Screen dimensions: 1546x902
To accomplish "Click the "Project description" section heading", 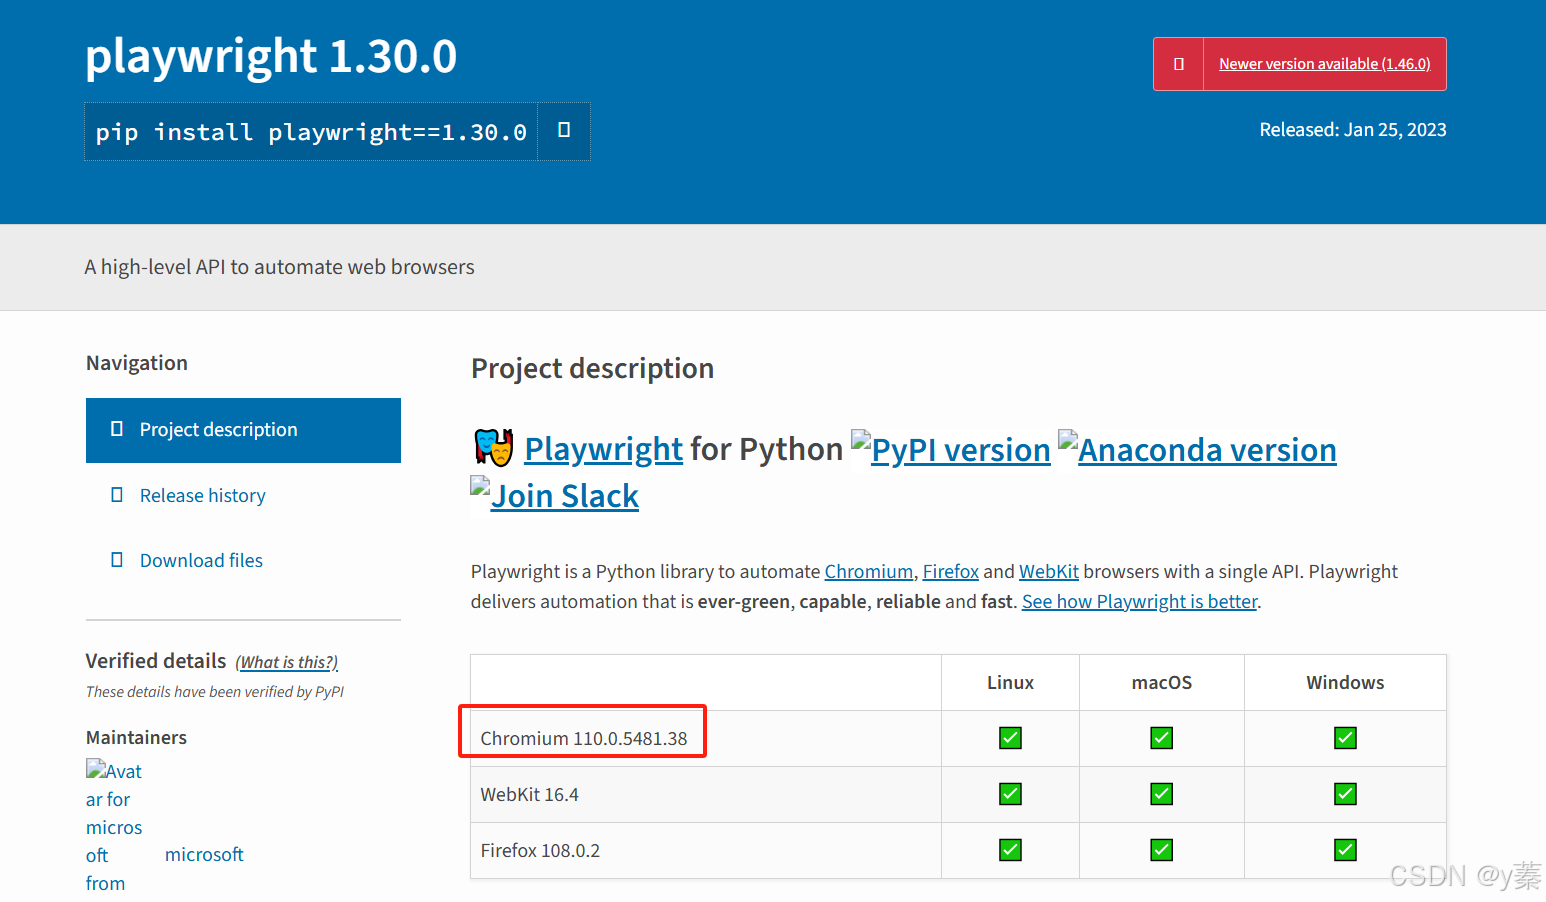I will click(x=592, y=369).
